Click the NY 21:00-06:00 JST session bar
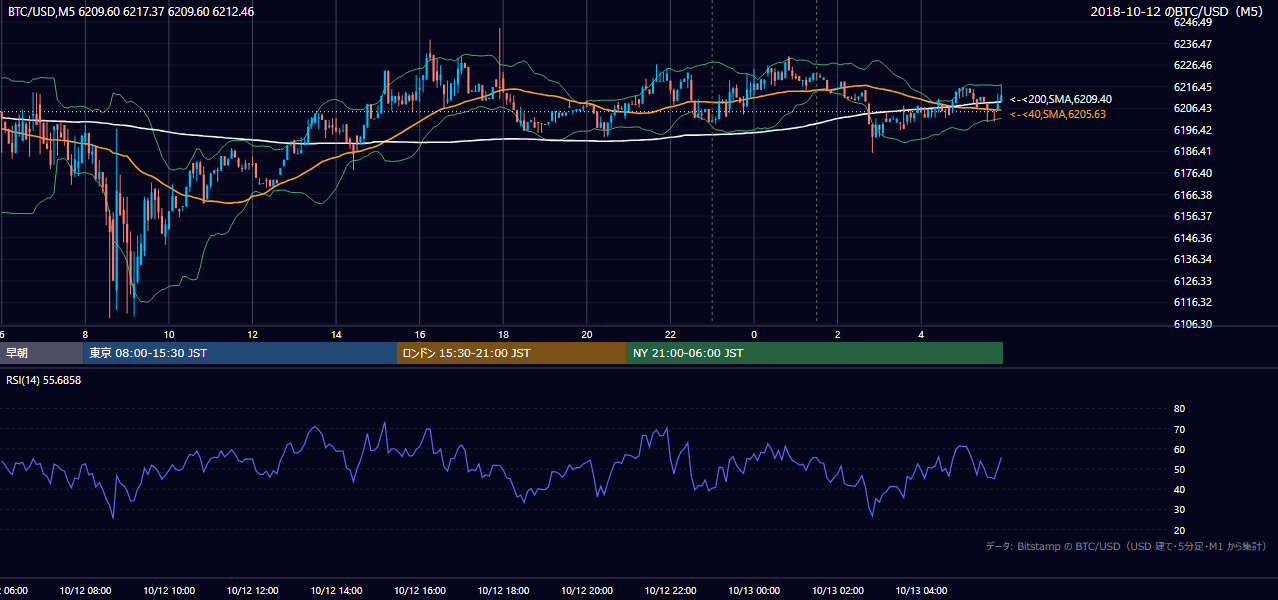 (815, 353)
